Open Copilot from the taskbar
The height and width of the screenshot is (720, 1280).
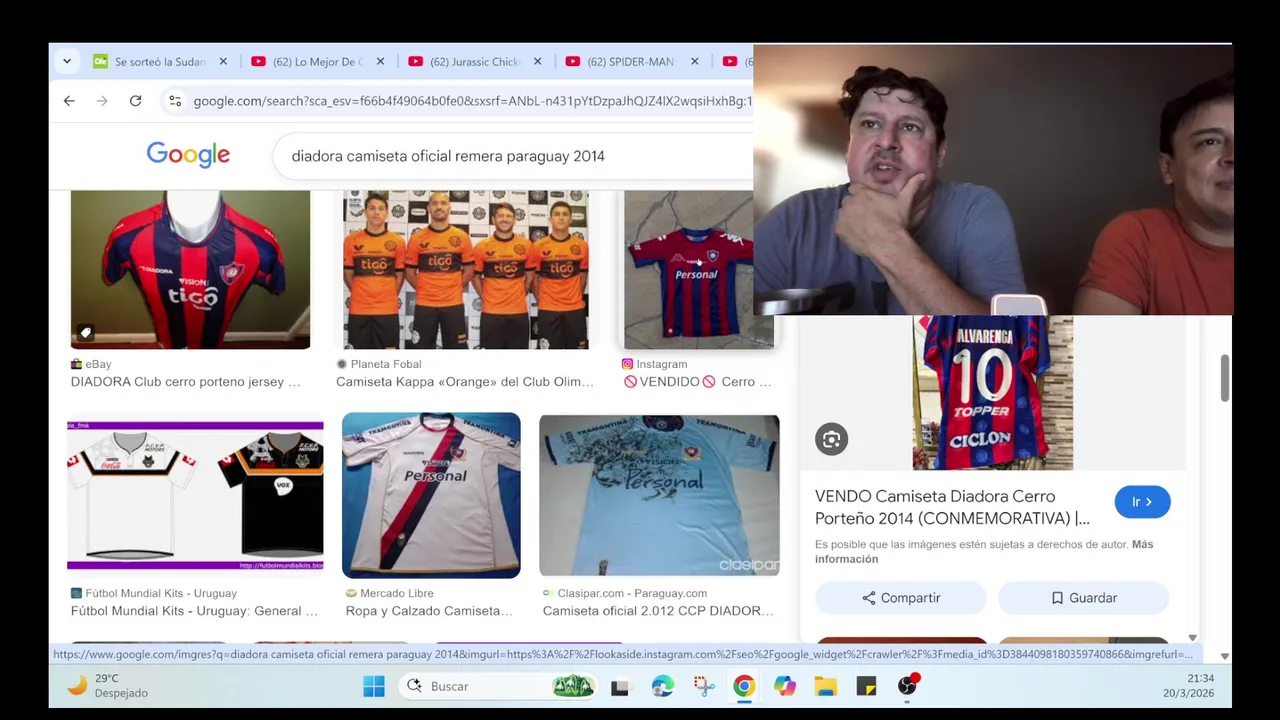tap(785, 686)
